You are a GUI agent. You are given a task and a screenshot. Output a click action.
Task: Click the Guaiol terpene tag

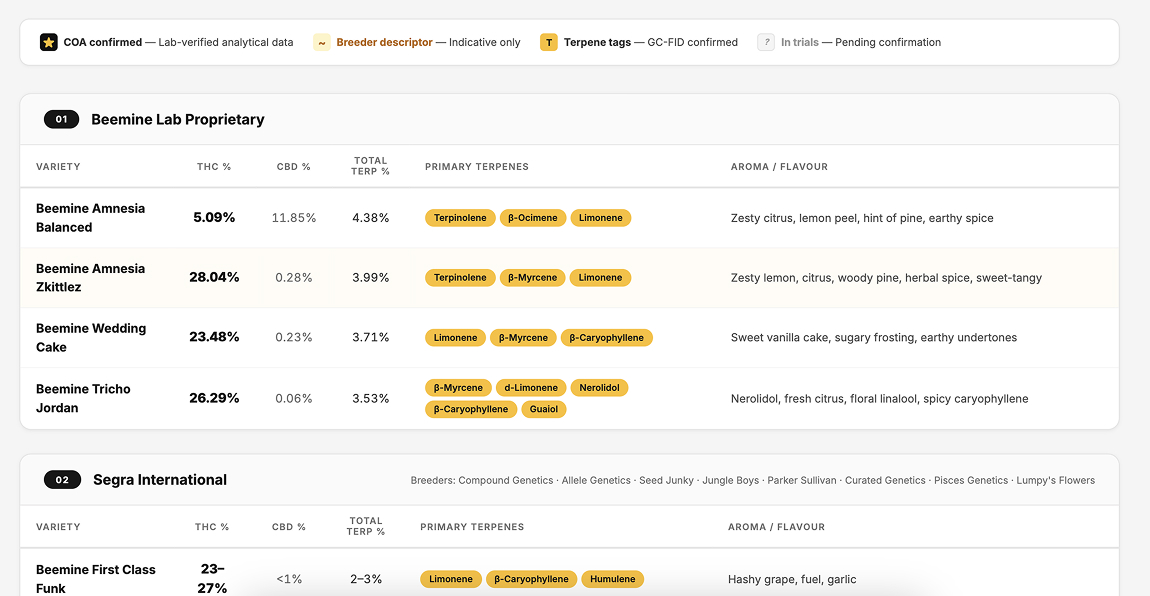[x=543, y=409]
